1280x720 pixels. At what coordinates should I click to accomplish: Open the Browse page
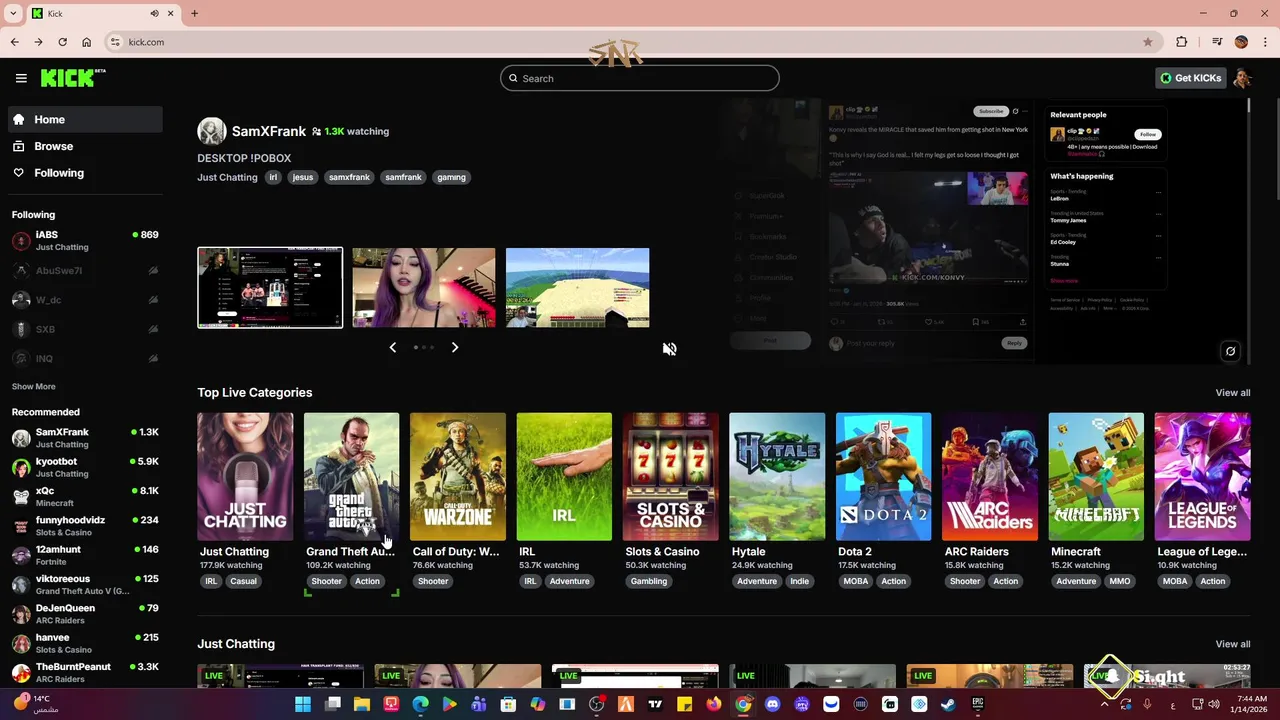click(86, 146)
